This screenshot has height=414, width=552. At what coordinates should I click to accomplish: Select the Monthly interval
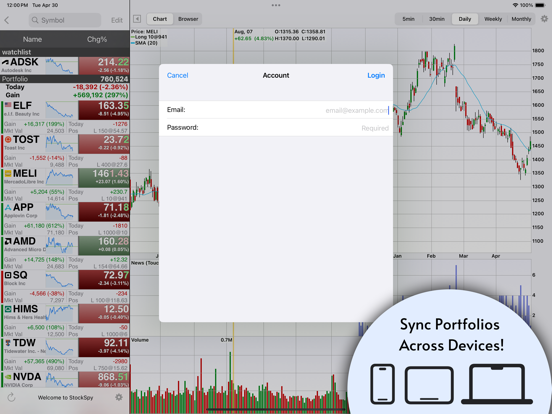[521, 19]
